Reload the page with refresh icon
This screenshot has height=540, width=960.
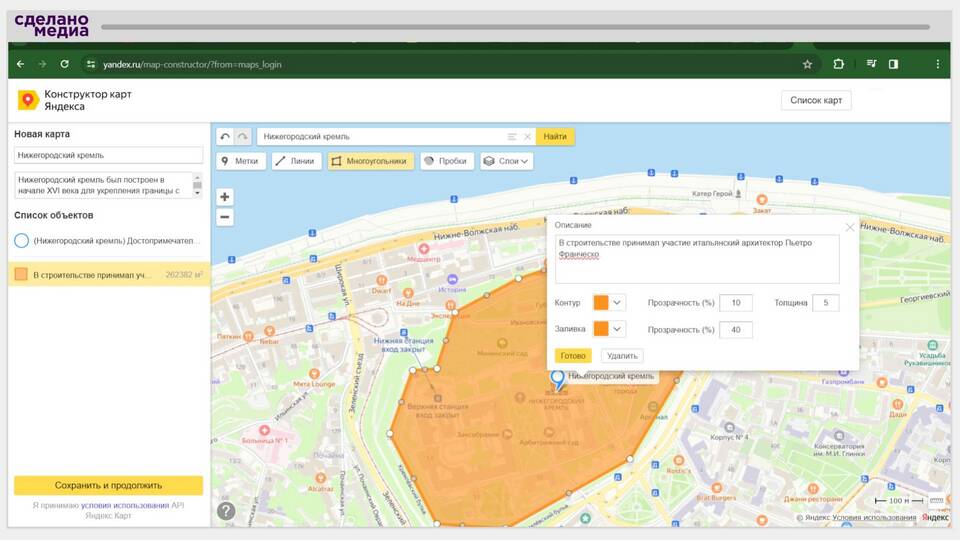click(x=64, y=64)
